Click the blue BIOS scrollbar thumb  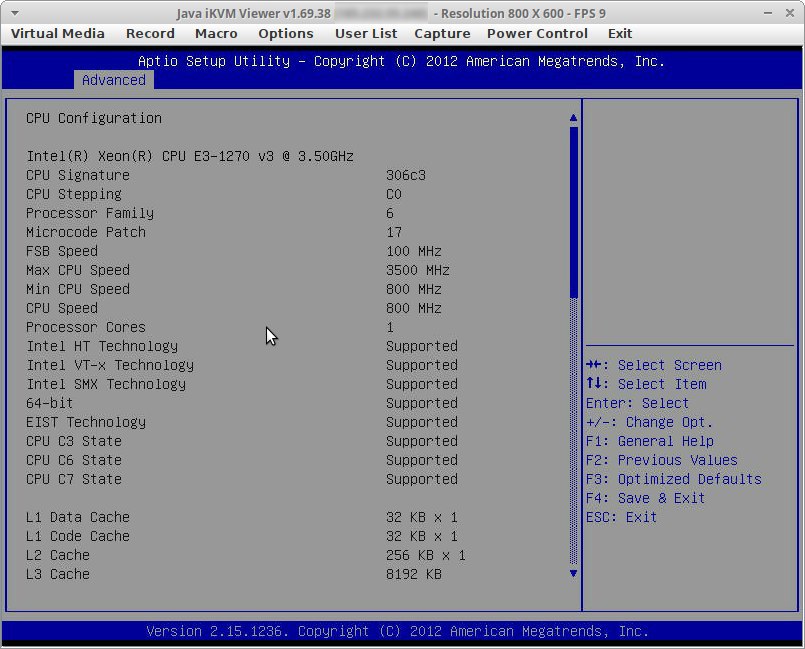coord(573,212)
